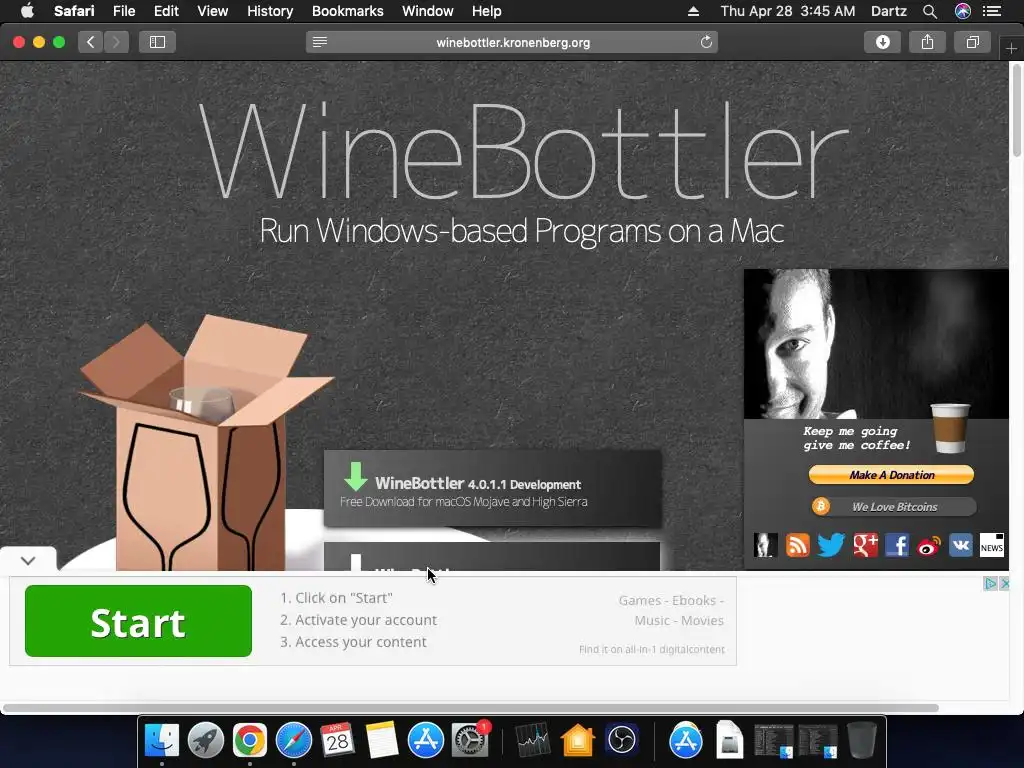The image size is (1024, 768).
Task: Open Notes from the Dock
Action: click(x=381, y=741)
